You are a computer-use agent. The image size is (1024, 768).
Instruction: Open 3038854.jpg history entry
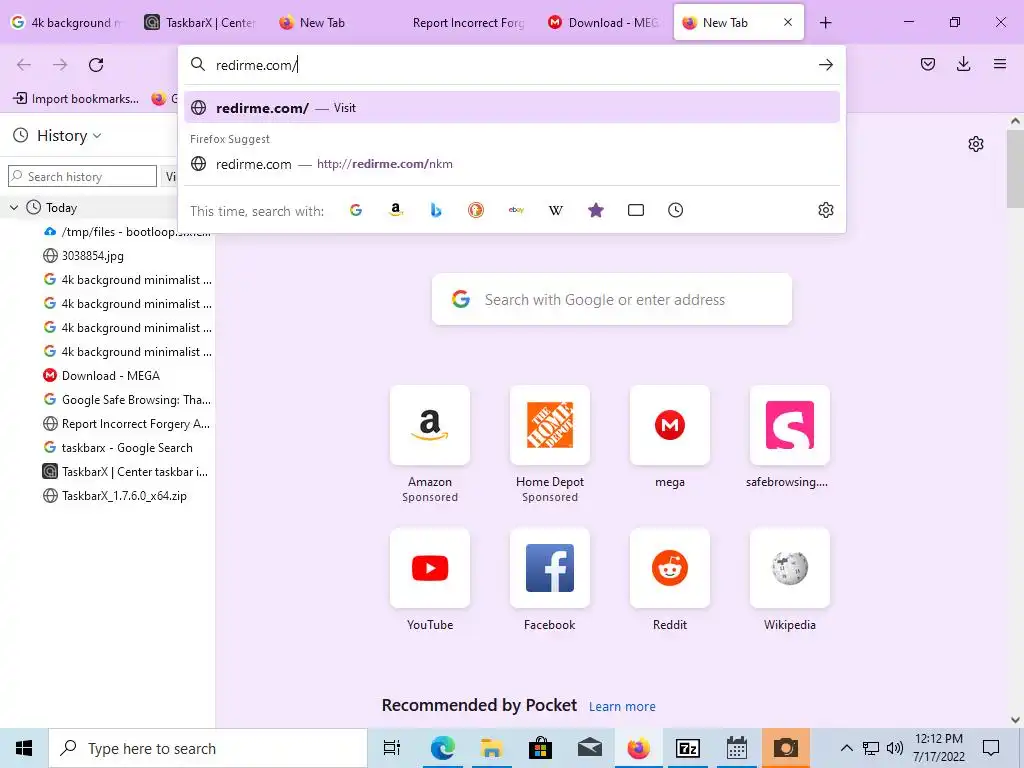(x=84, y=256)
